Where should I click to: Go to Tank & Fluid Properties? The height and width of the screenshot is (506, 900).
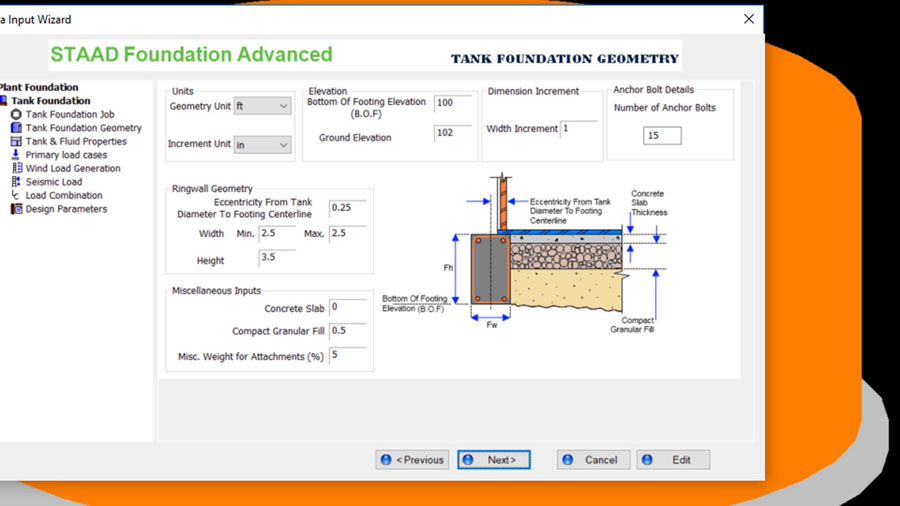76,141
